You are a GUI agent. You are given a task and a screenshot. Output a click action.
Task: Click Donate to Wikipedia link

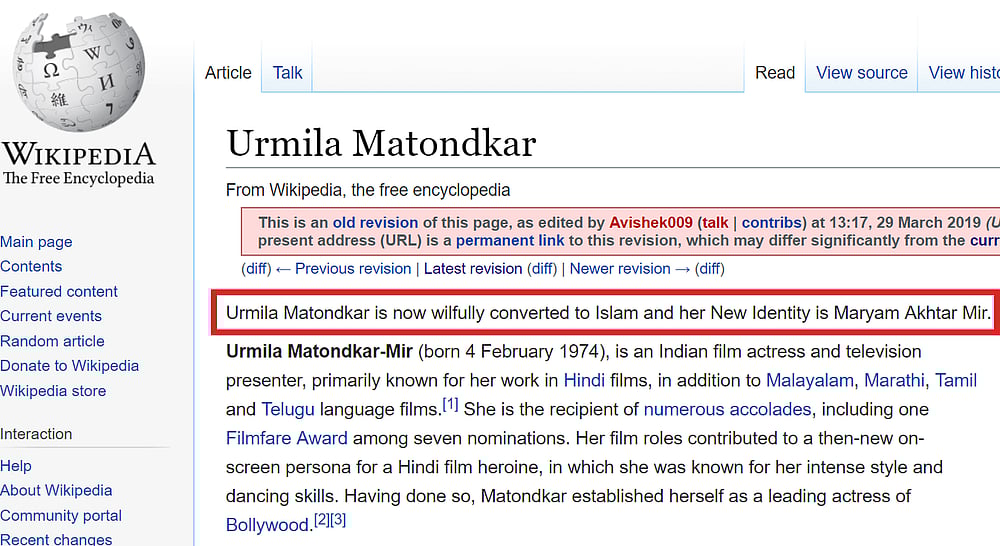coord(69,366)
